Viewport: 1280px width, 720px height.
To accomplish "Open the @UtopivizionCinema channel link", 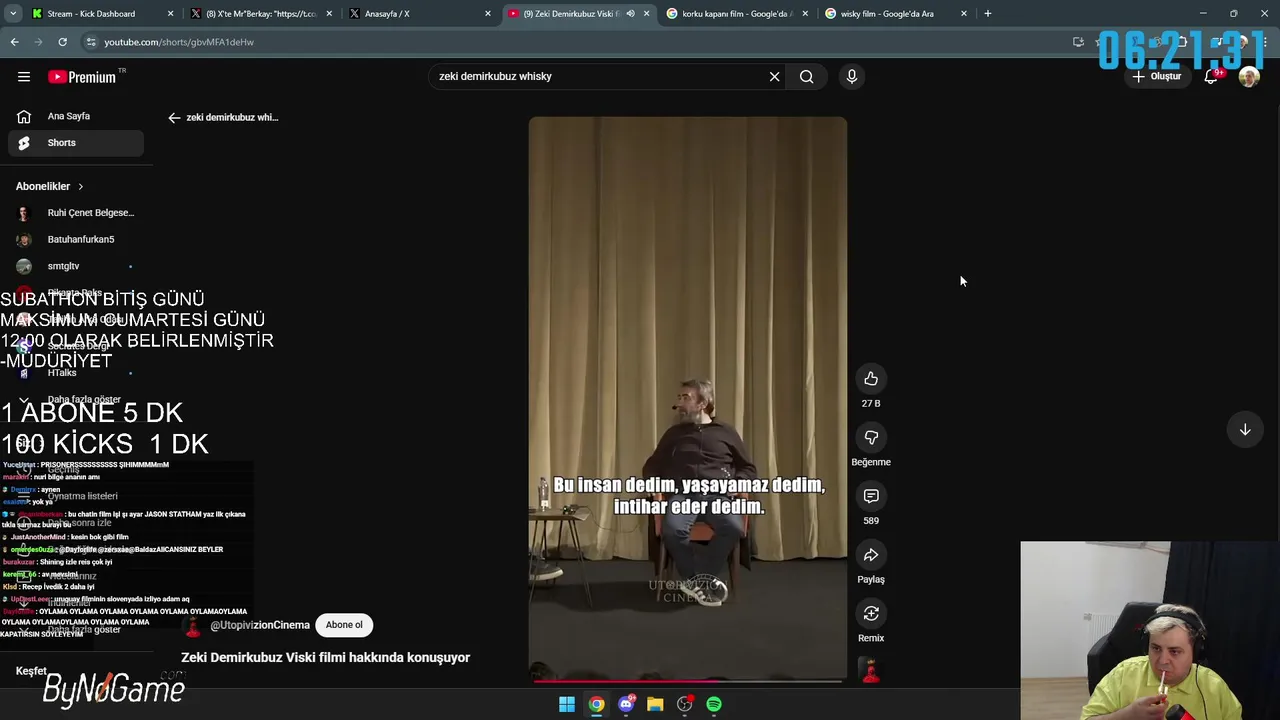I will click(x=260, y=625).
